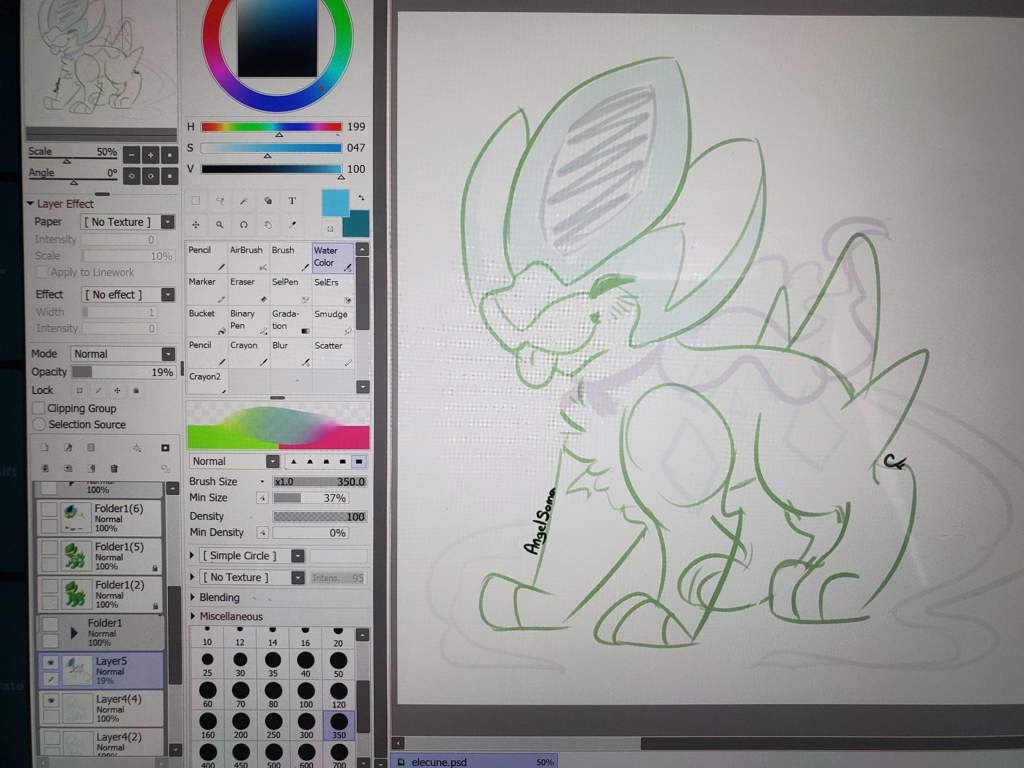Choose brush size preset 100
1024x768 pixels.
[306, 695]
